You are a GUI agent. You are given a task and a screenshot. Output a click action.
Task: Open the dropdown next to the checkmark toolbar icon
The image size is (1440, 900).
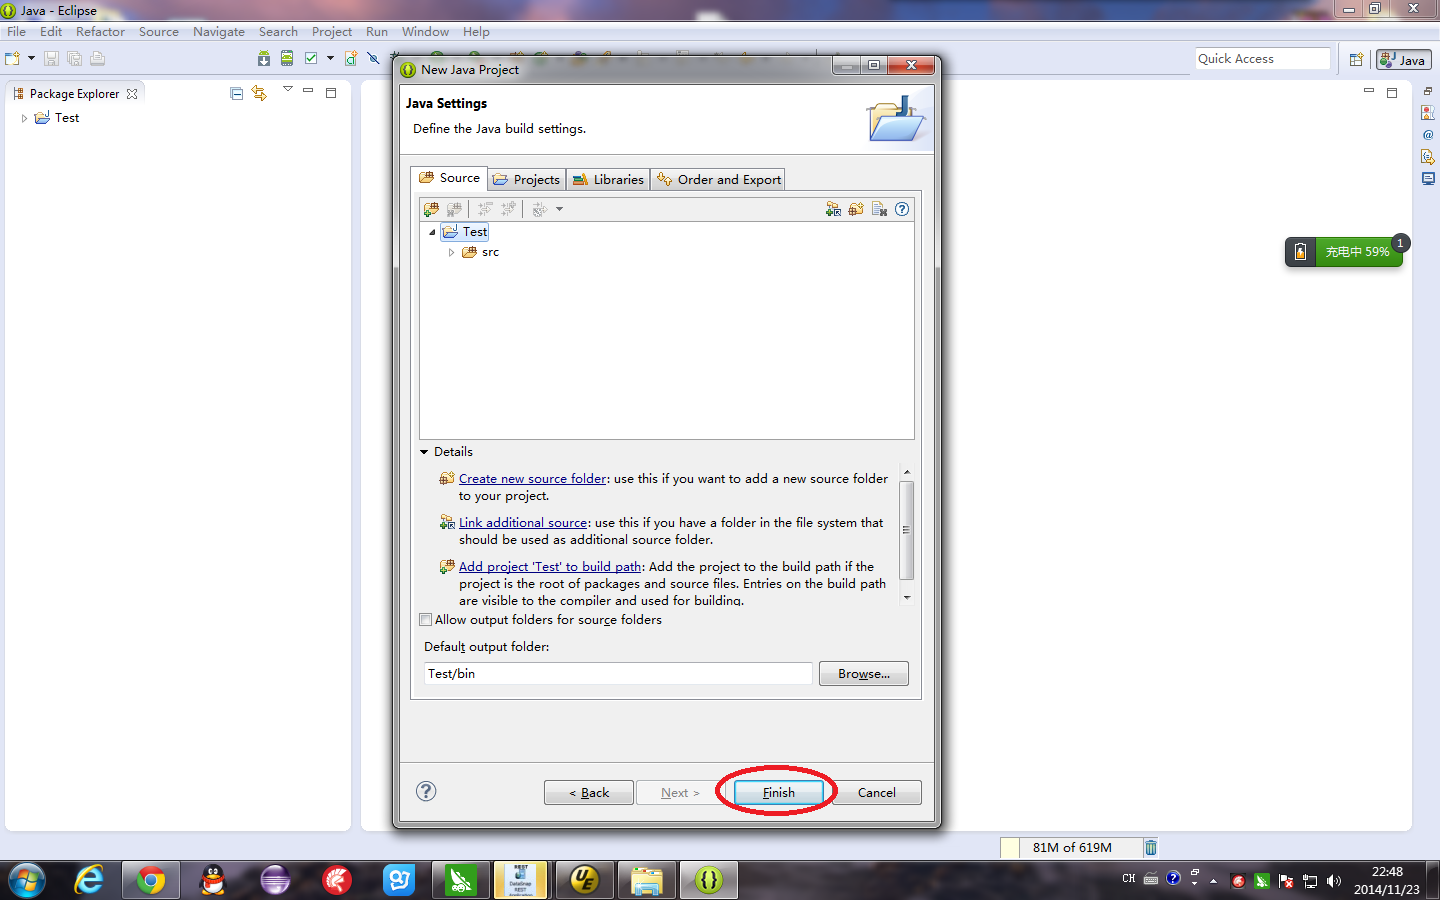point(330,59)
